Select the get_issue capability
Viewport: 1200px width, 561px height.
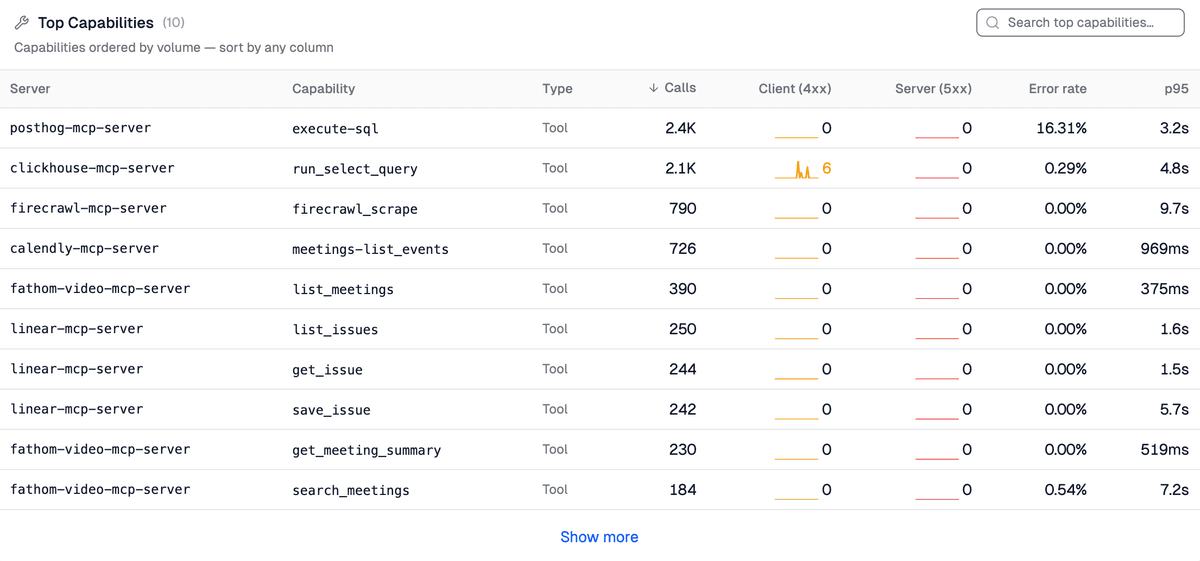tap(327, 369)
